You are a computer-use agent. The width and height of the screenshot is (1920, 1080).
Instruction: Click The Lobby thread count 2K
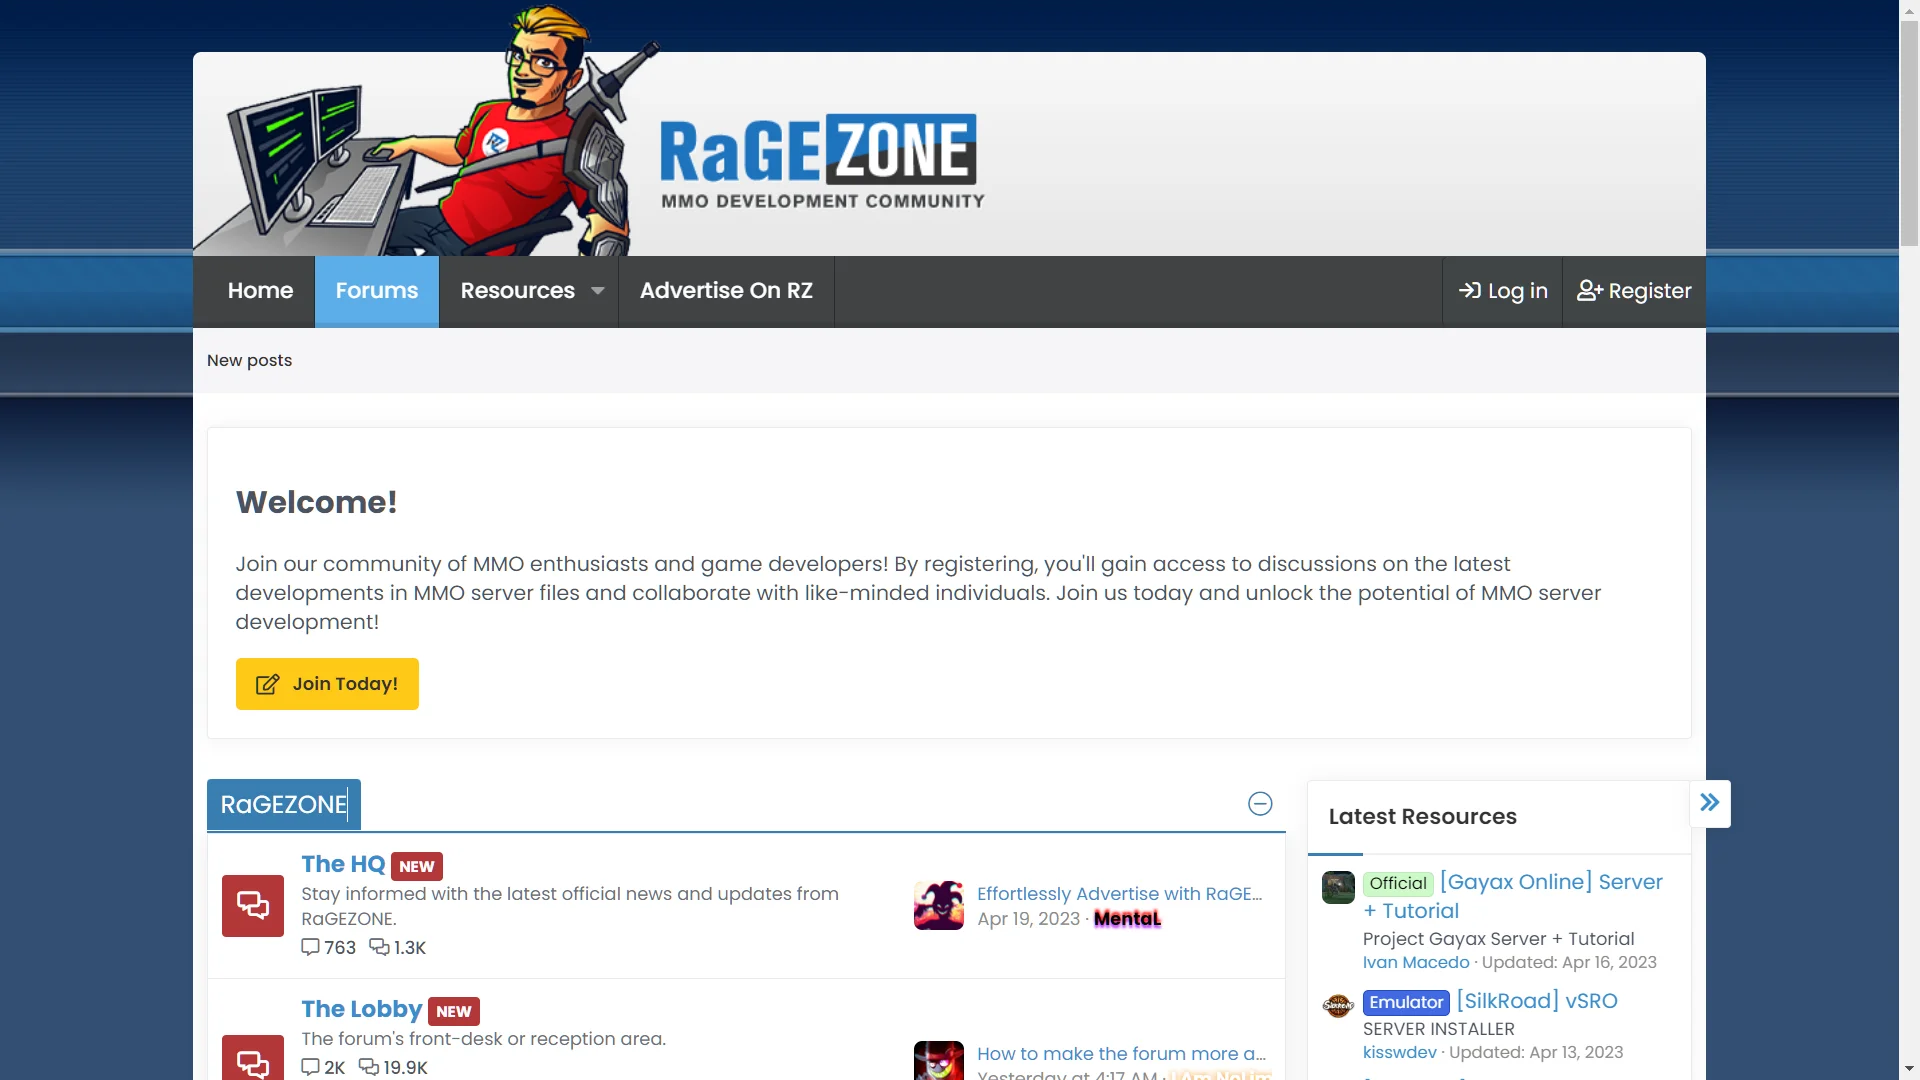click(x=323, y=1068)
